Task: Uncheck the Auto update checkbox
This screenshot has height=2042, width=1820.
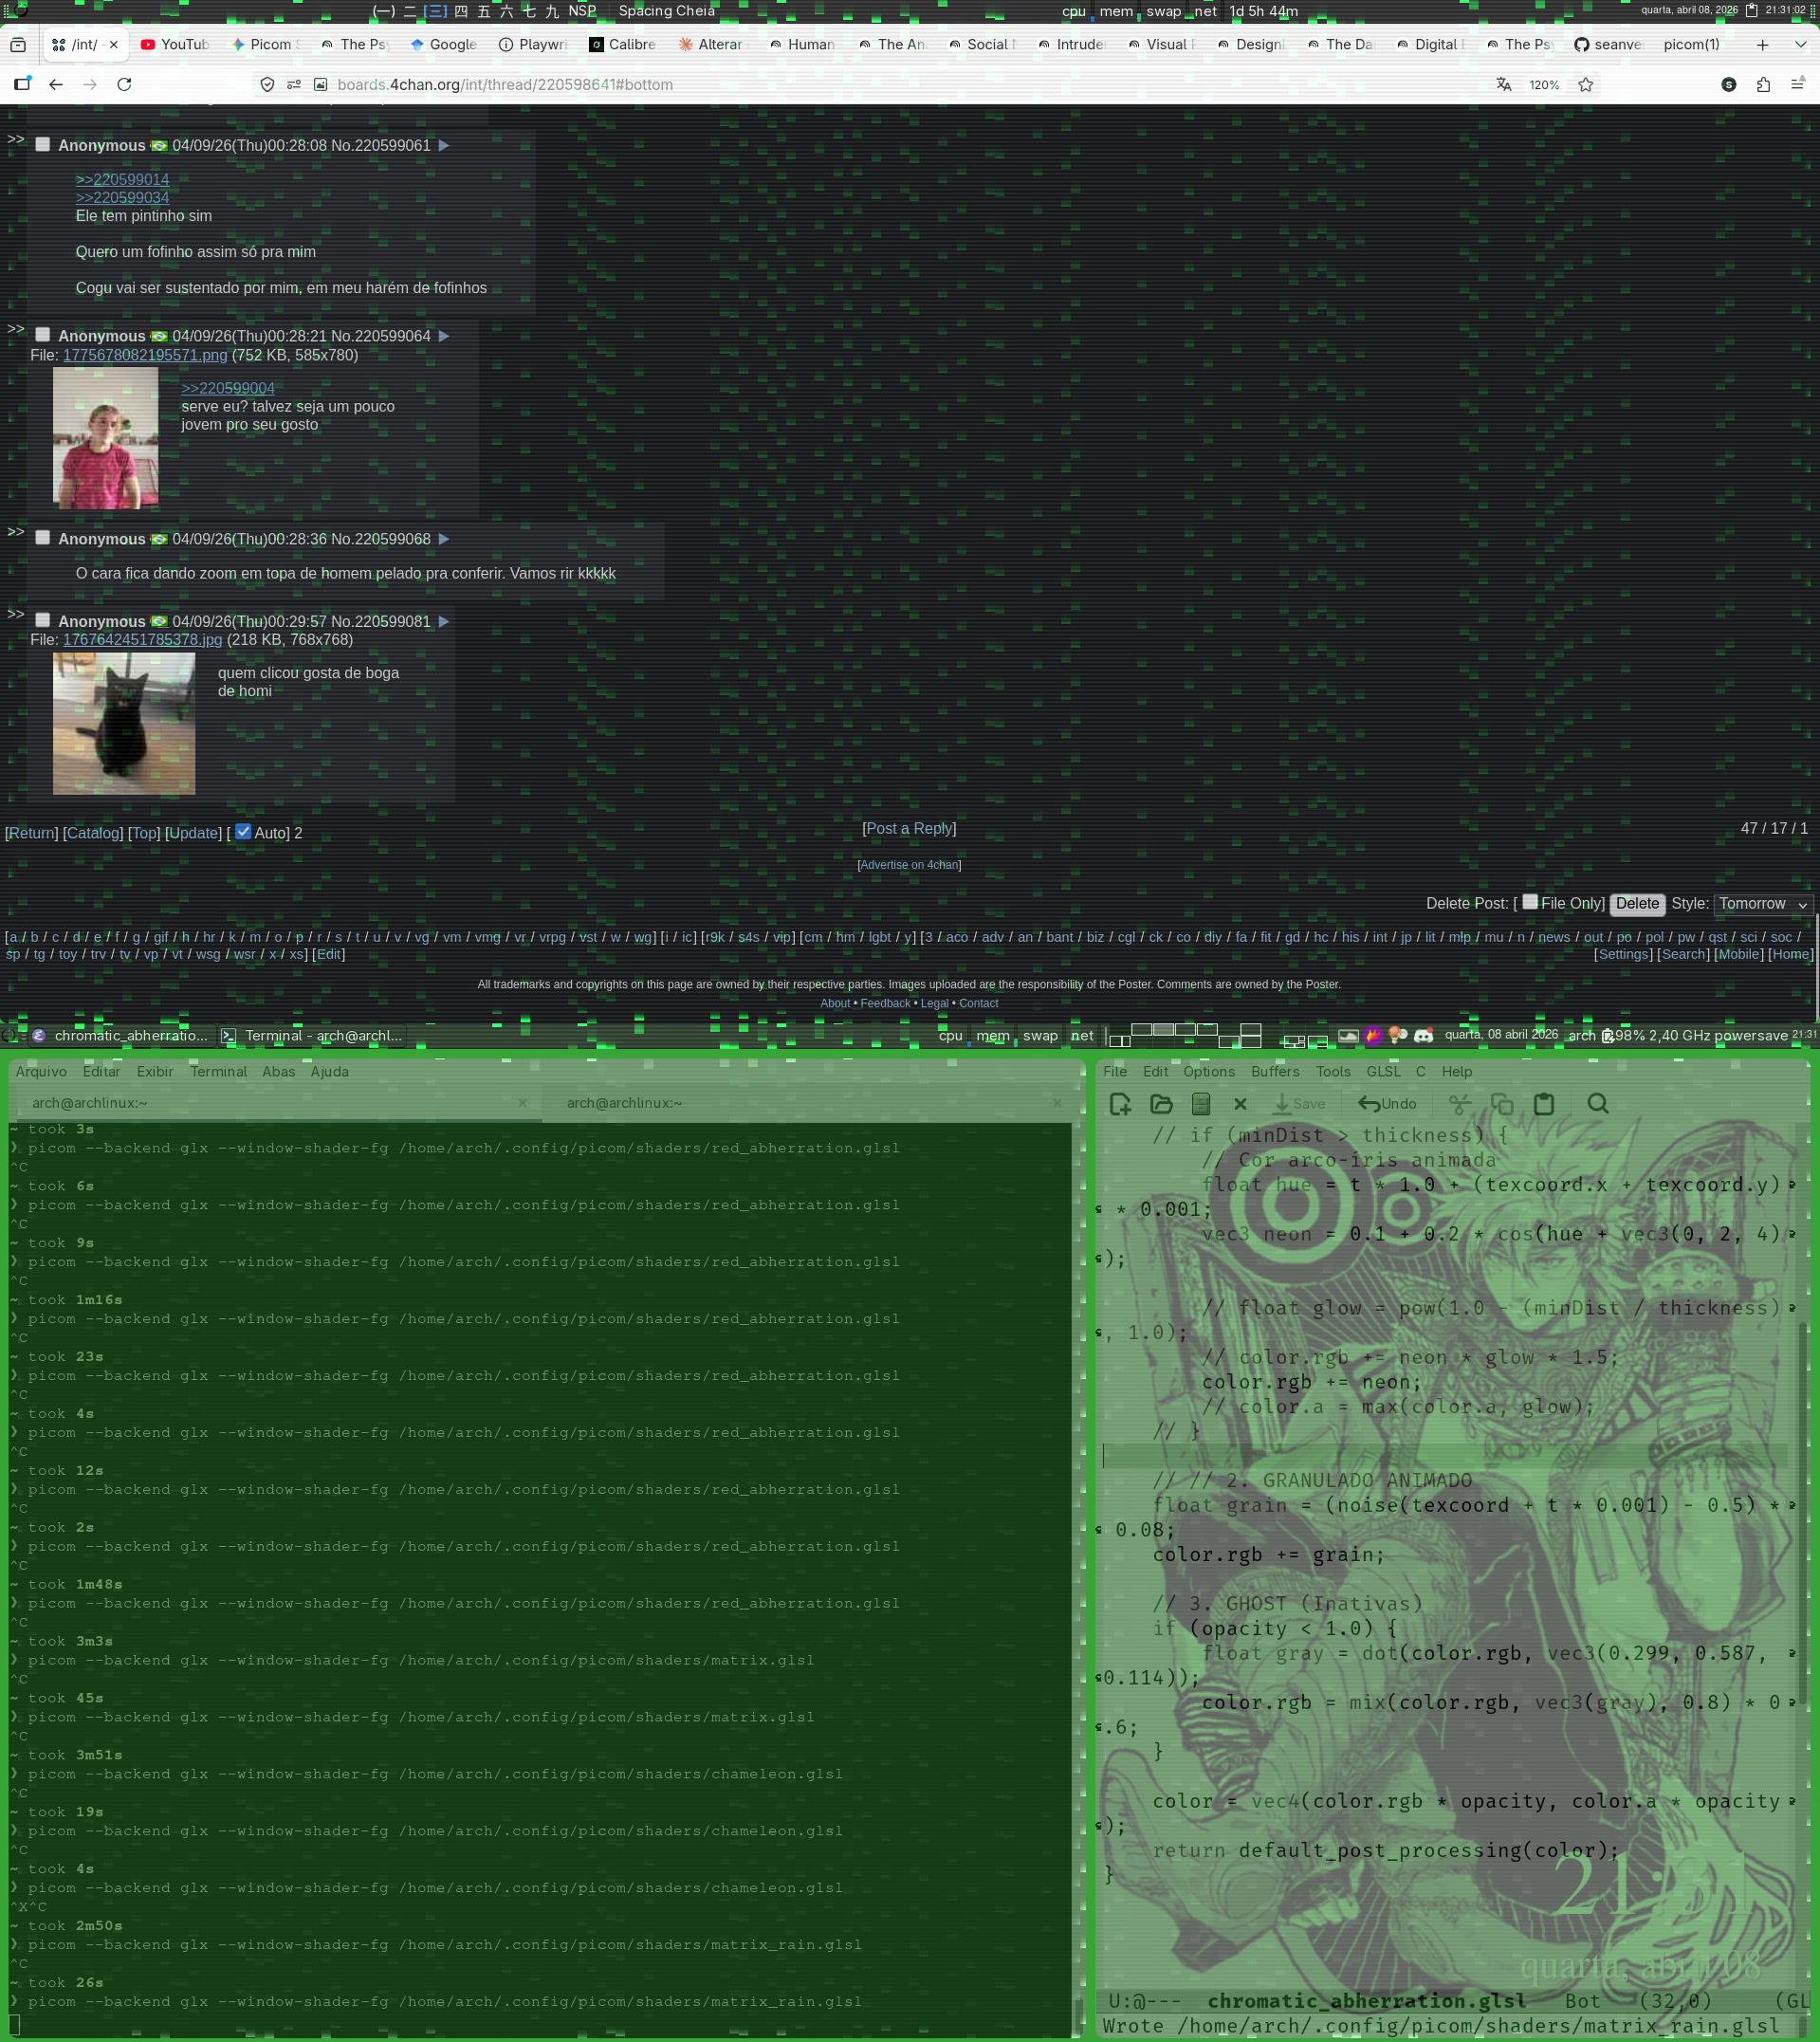Action: click(x=243, y=831)
